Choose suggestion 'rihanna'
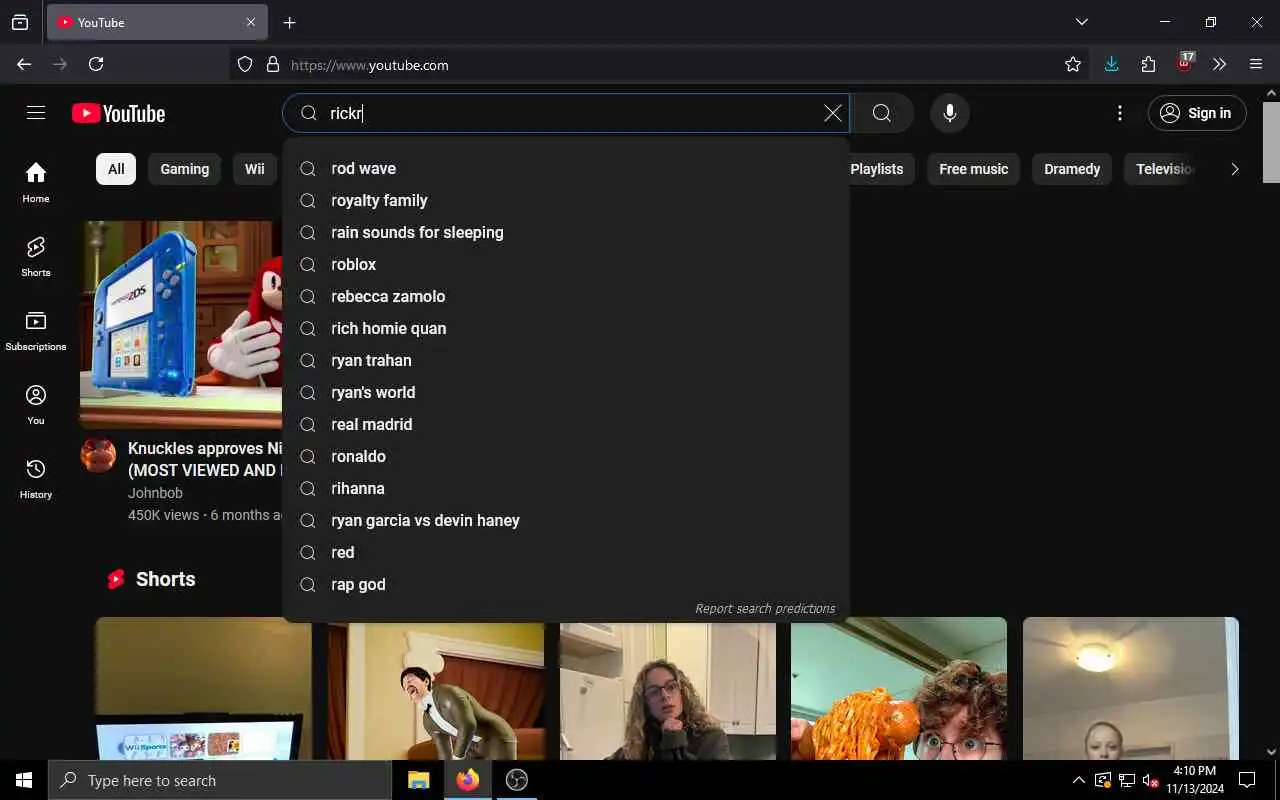 pyautogui.click(x=566, y=488)
